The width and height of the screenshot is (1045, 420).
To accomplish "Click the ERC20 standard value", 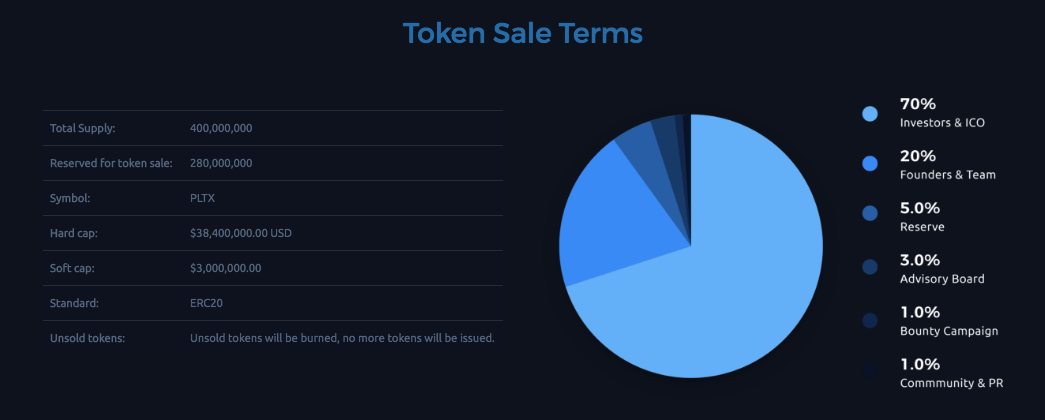I will [x=207, y=303].
